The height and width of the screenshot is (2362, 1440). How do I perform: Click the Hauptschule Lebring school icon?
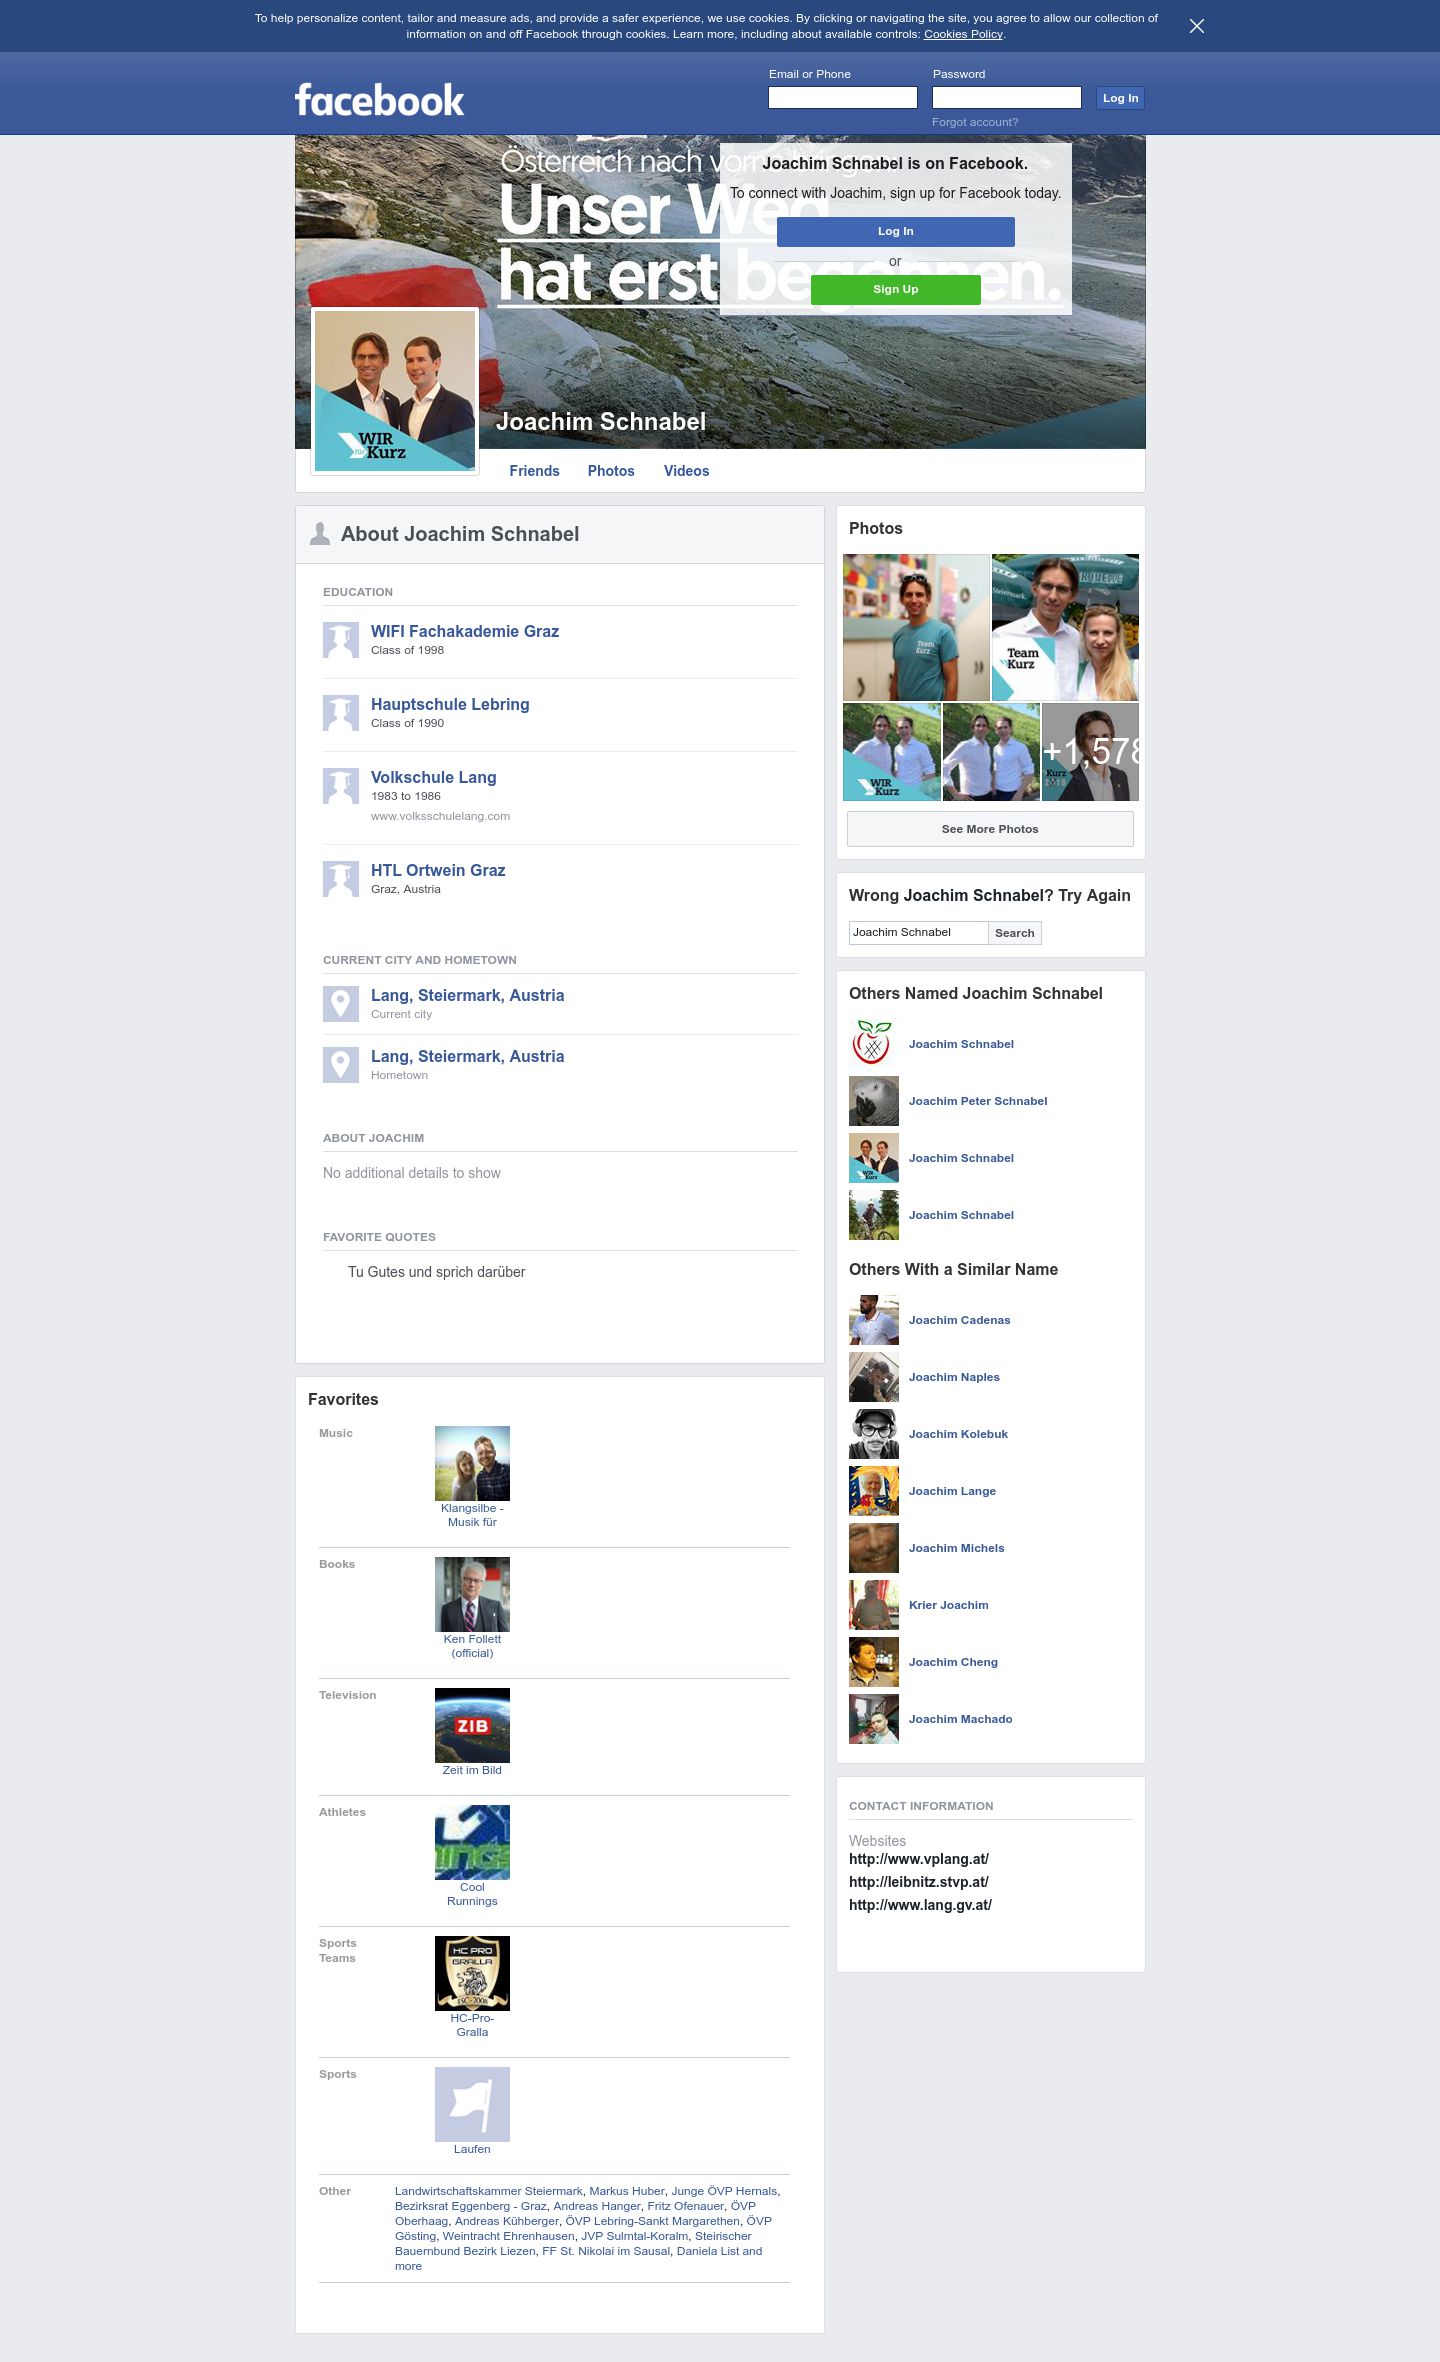tap(340, 713)
